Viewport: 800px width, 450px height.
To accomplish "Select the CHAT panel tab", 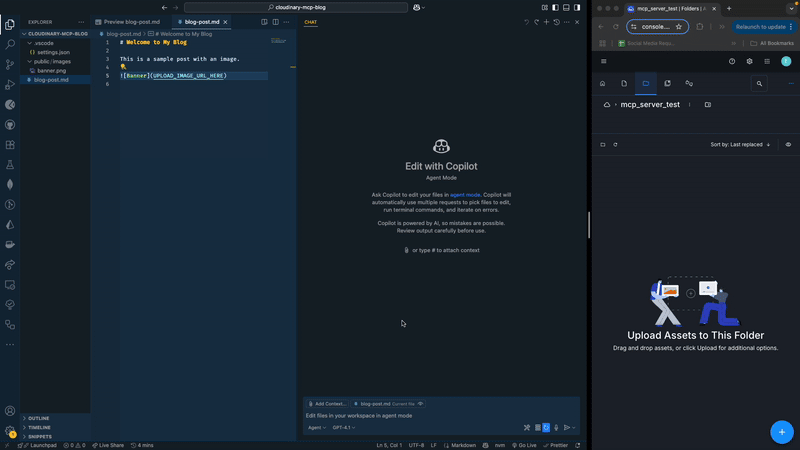I will (310, 22).
